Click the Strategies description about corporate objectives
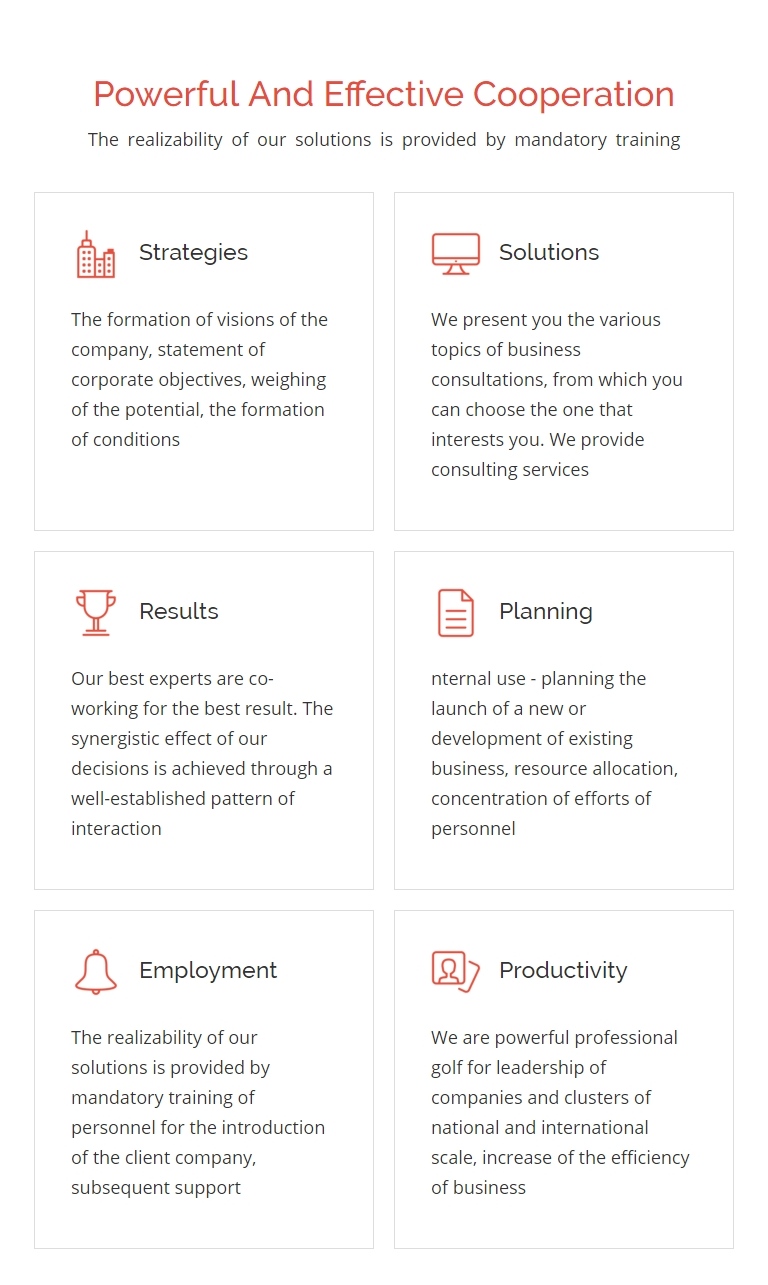 200,380
